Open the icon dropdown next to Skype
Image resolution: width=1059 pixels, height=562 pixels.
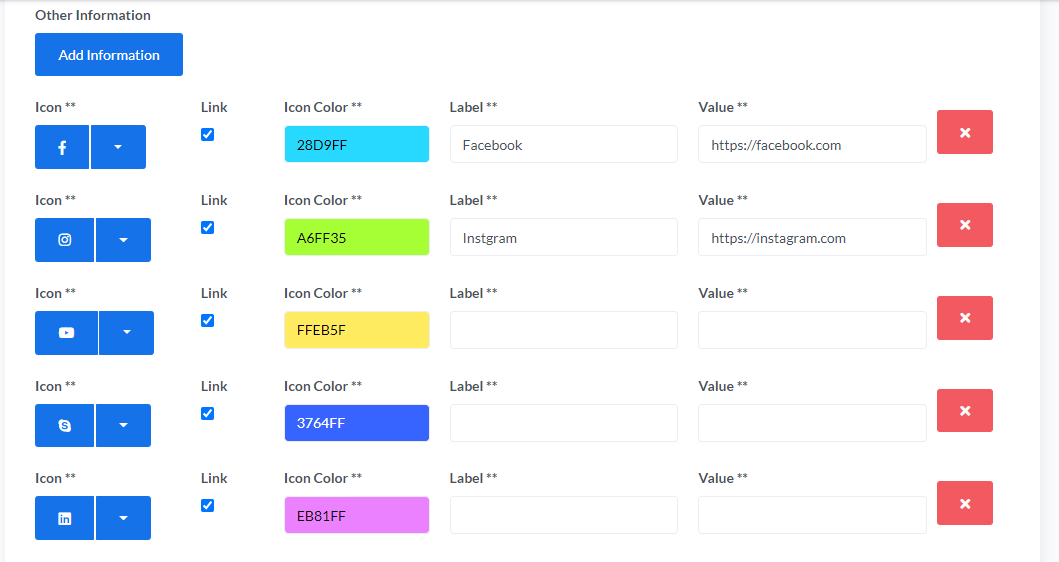coord(123,426)
